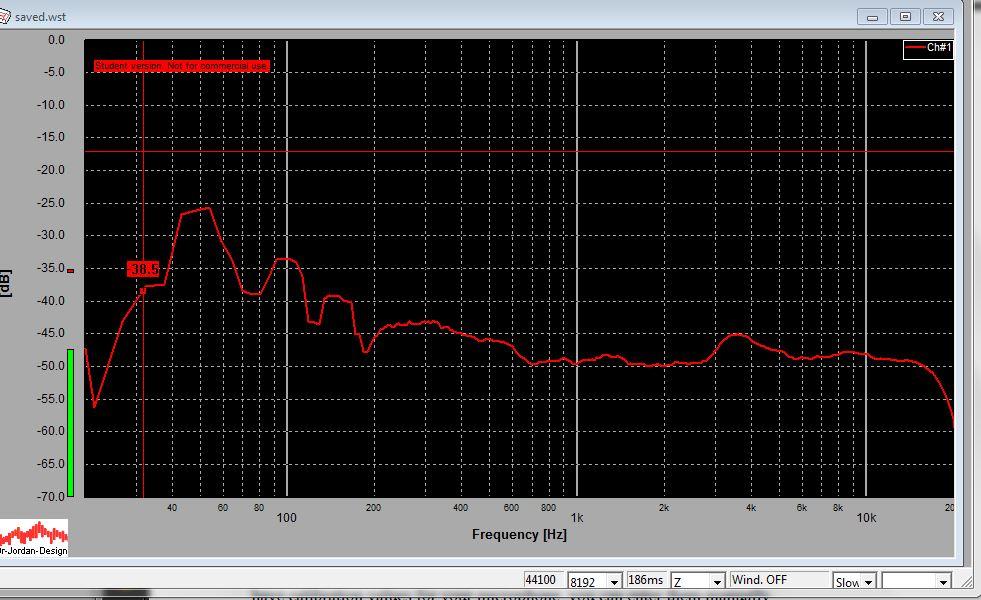Click the Frequency [Hz] axis label

(x=518, y=535)
